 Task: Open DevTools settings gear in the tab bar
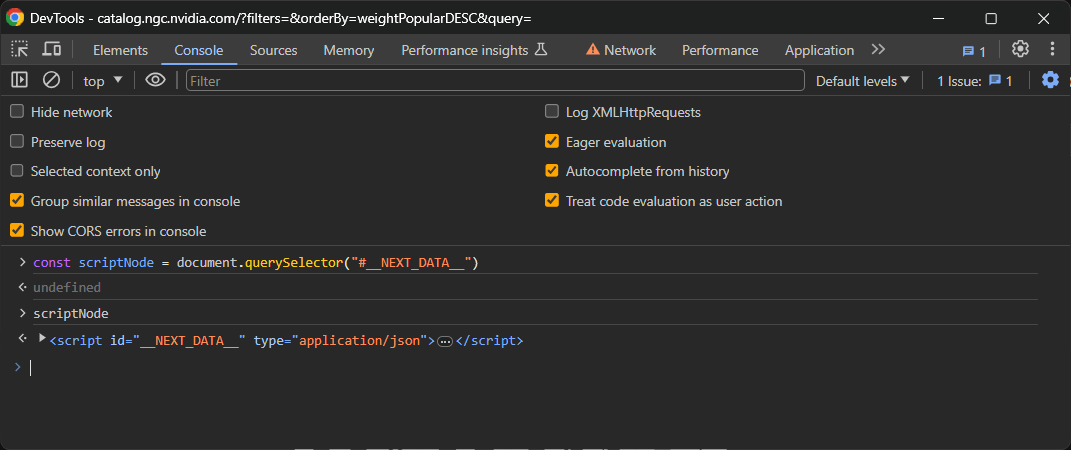tap(1020, 49)
